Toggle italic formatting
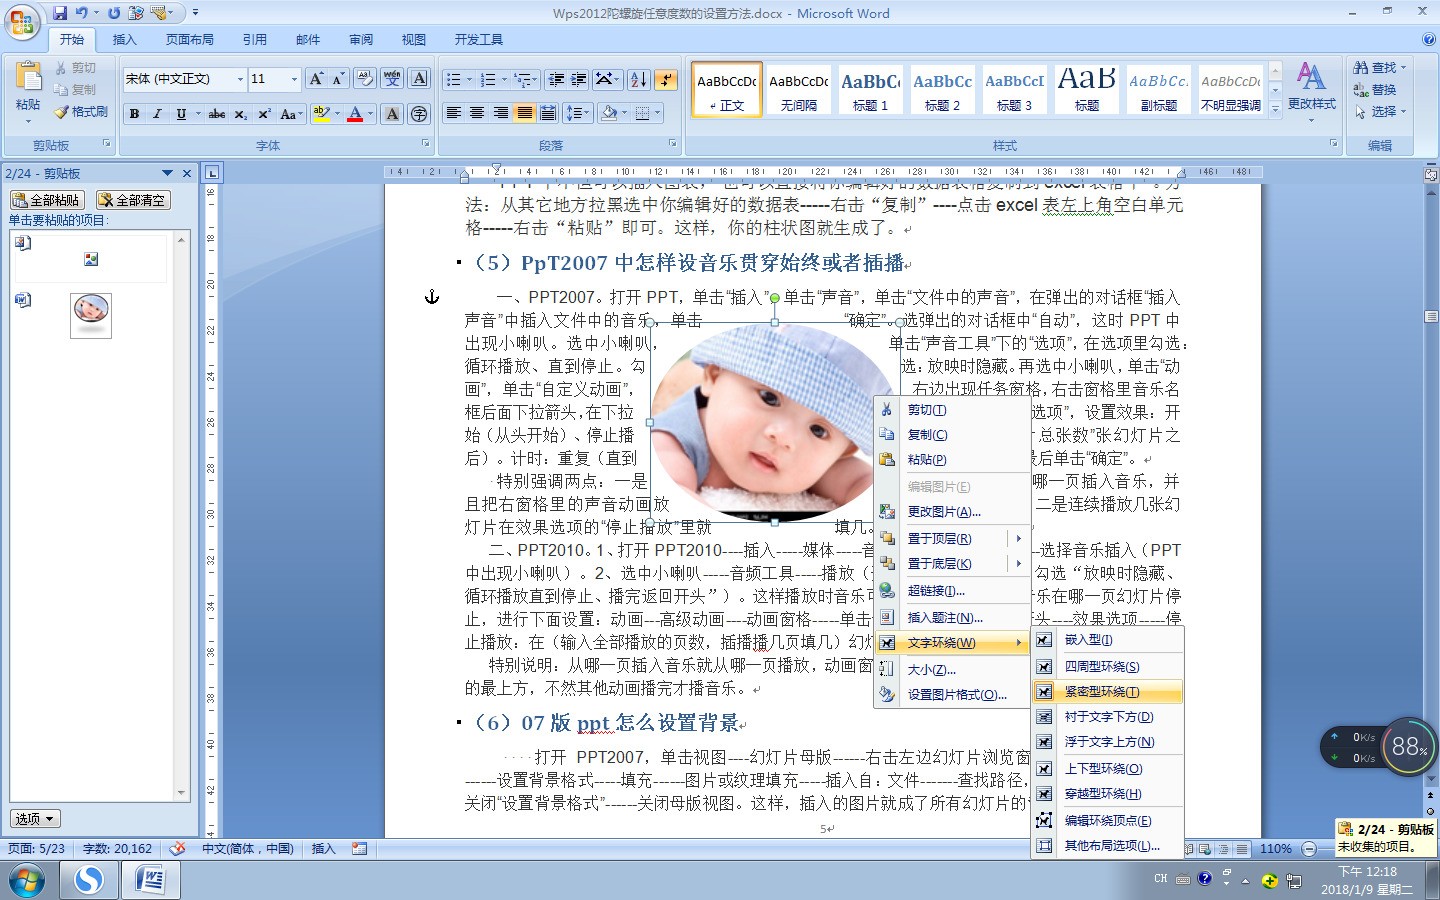 click(157, 114)
